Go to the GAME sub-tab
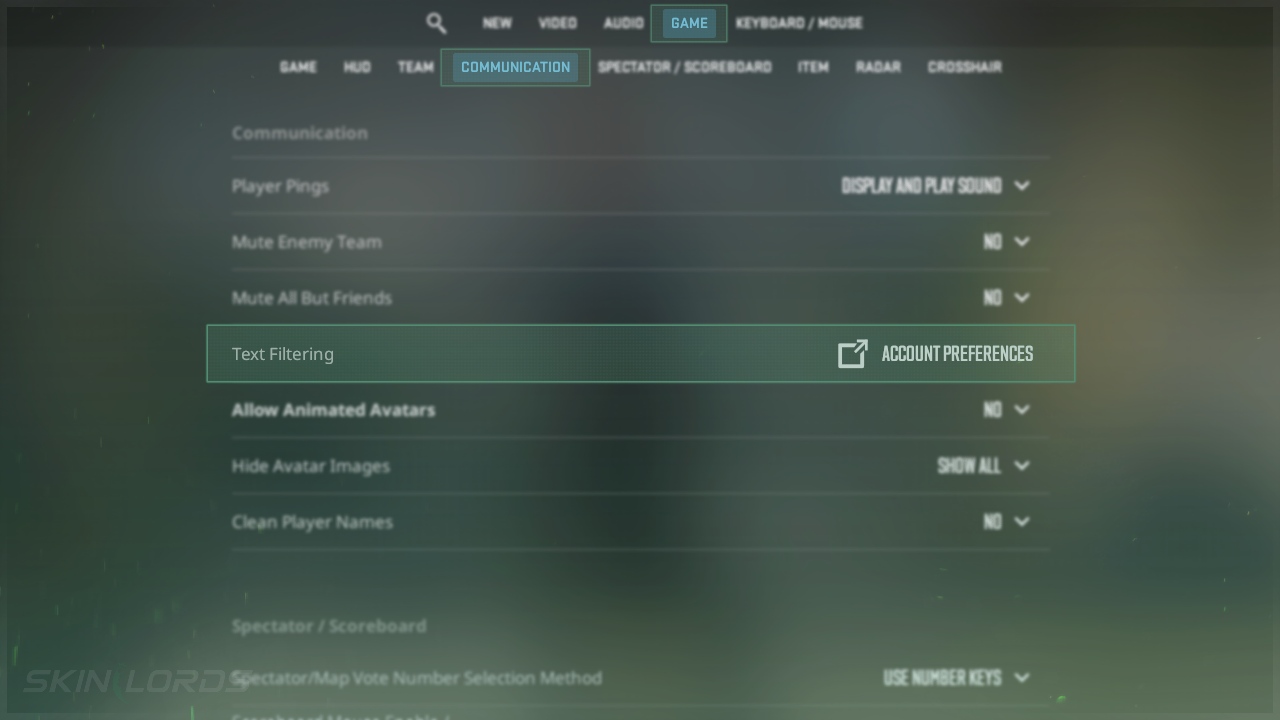This screenshot has height=720, width=1280. 298,67
